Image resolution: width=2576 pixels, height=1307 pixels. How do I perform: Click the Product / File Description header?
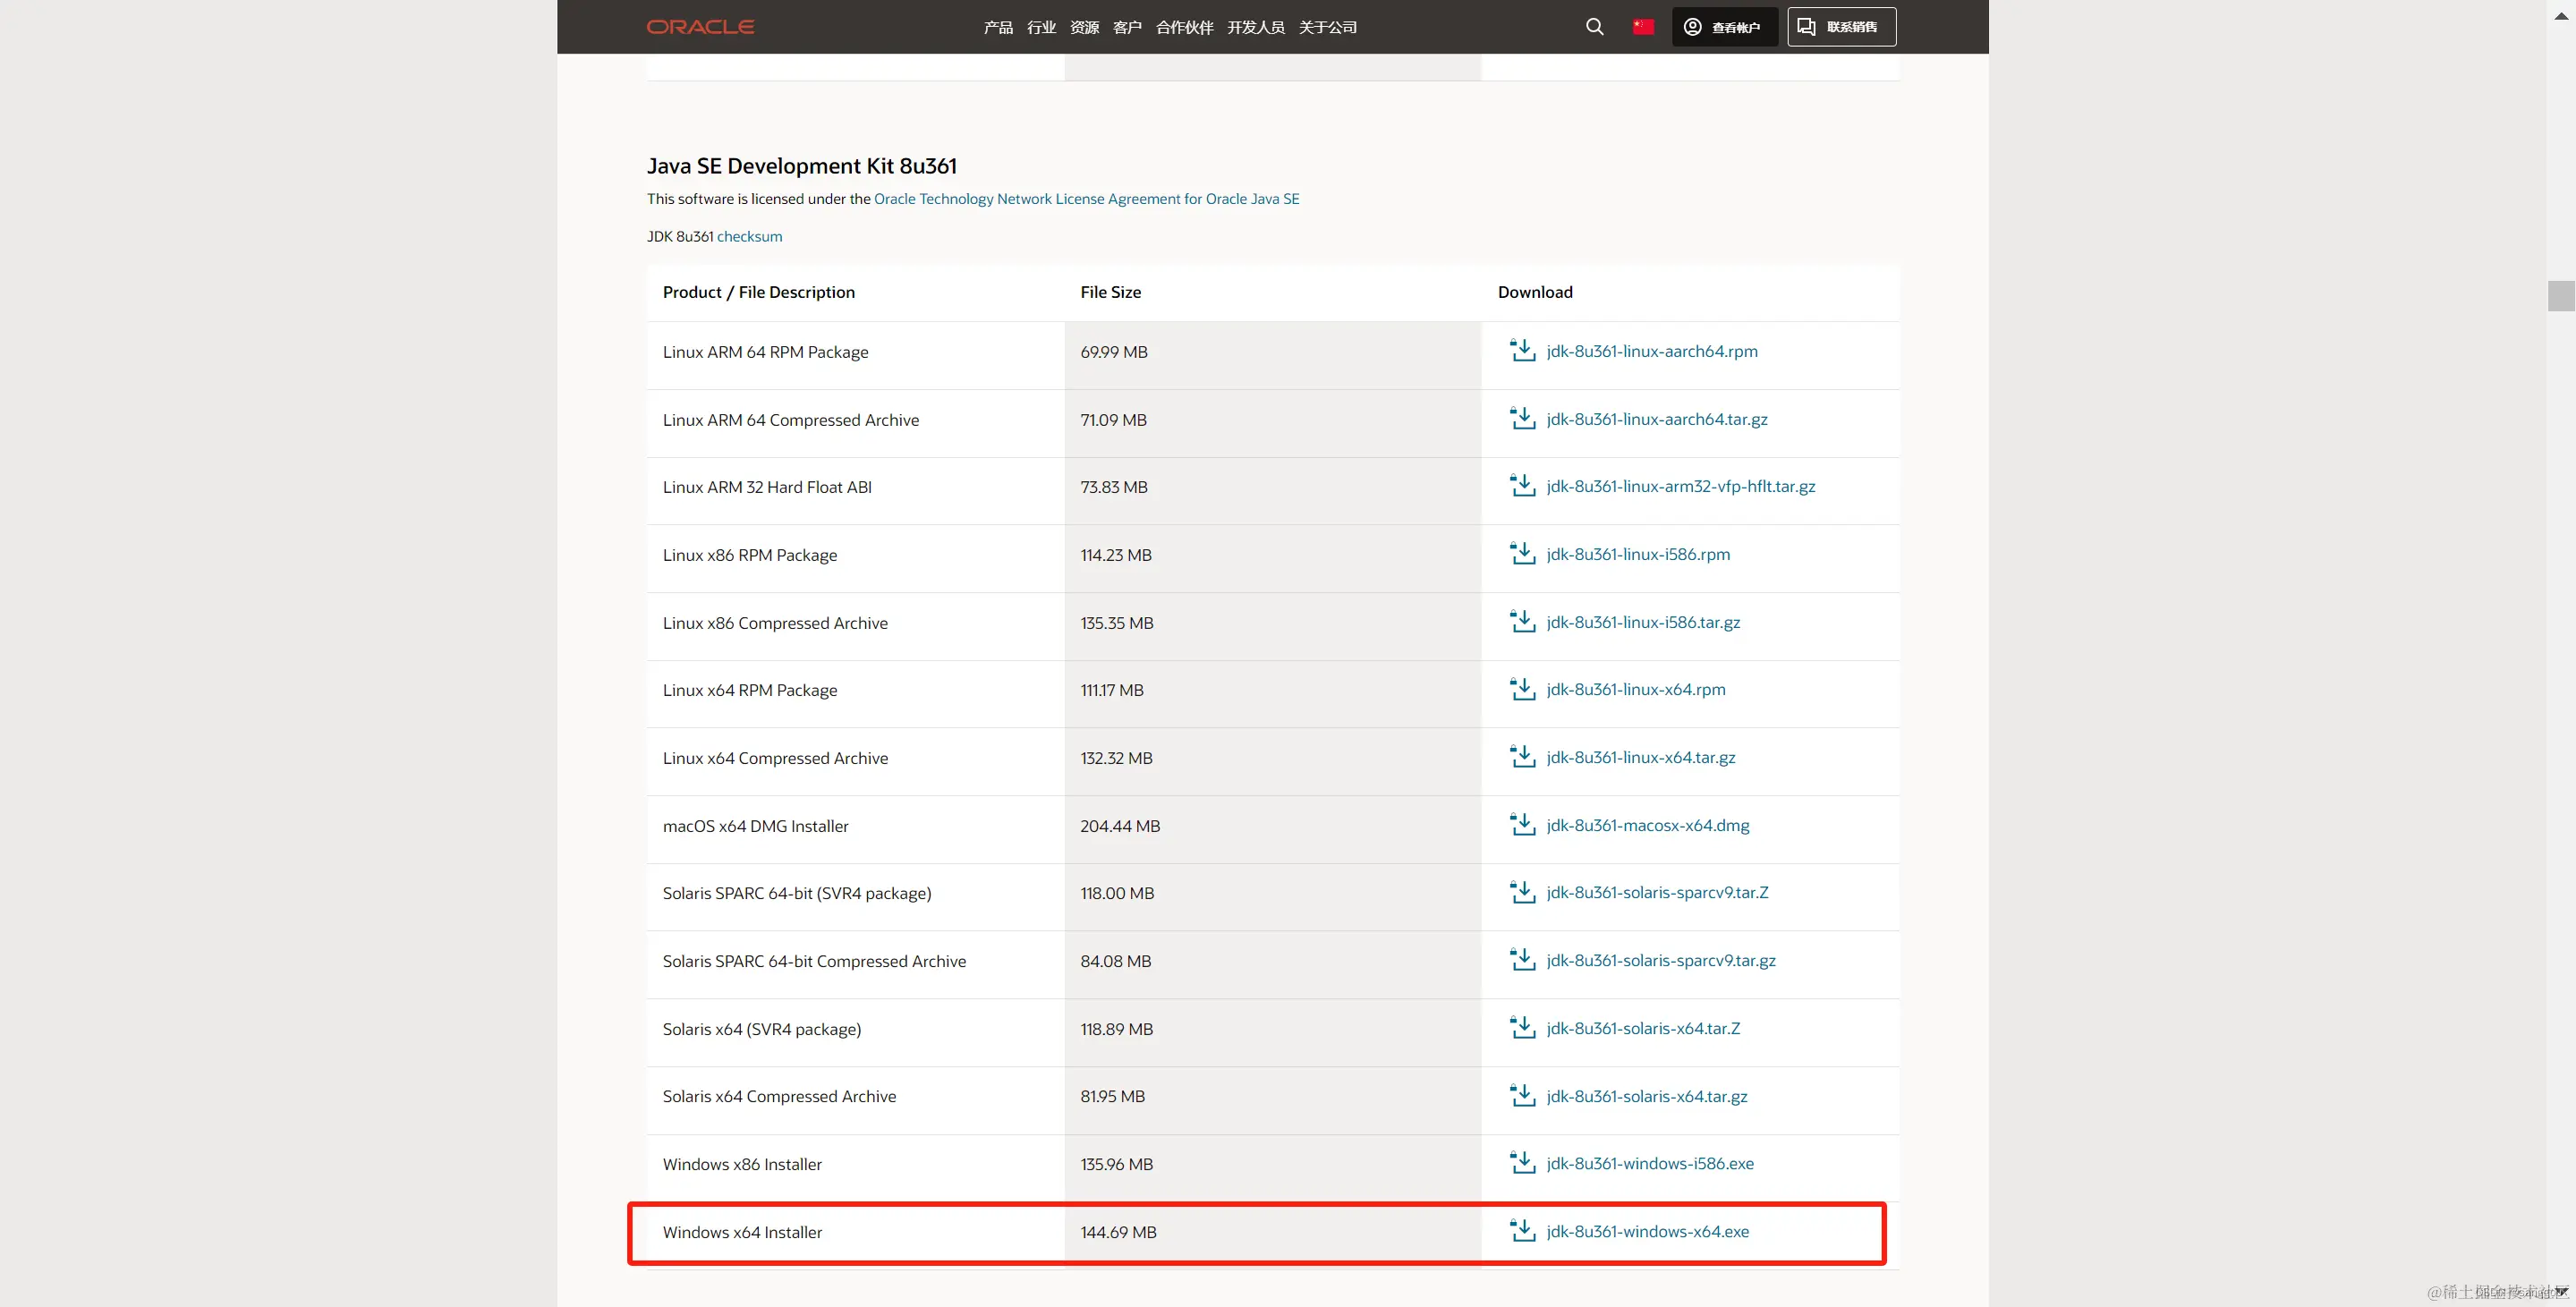coord(759,292)
